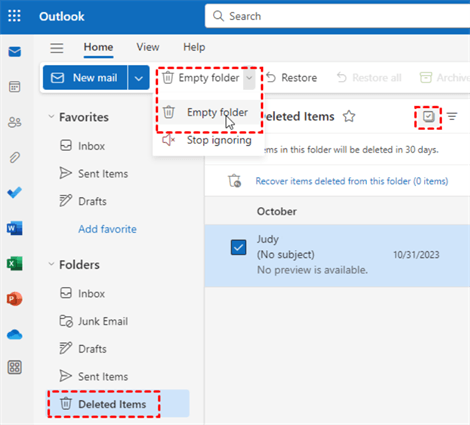Collapse the Favorites section
Screen dimensions: 470x425
tap(51, 117)
